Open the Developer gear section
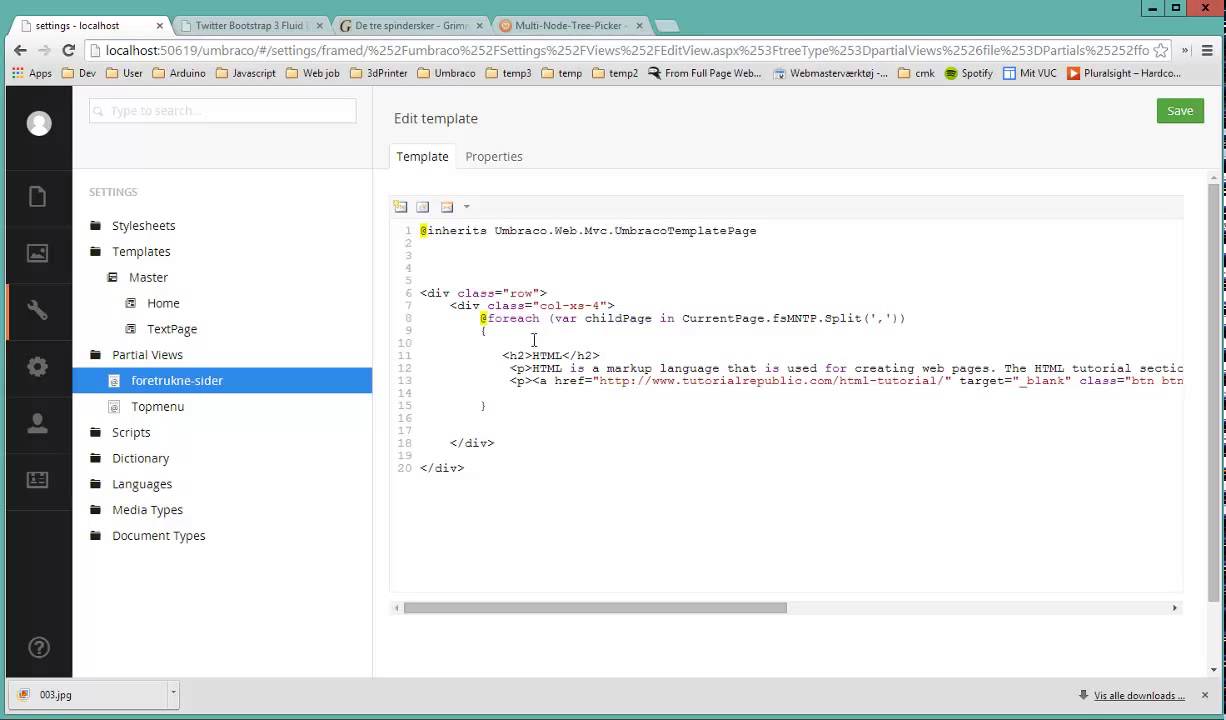Image resolution: width=1226 pixels, height=720 pixels. click(x=38, y=367)
